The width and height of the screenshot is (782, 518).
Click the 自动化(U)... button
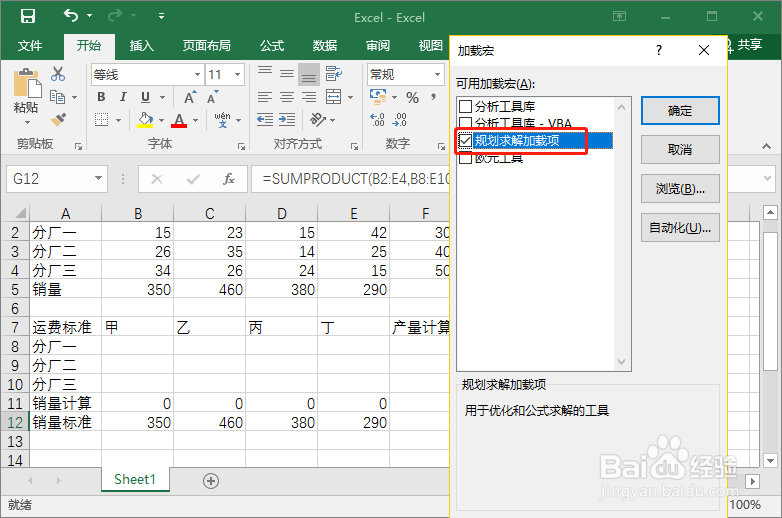[680, 227]
